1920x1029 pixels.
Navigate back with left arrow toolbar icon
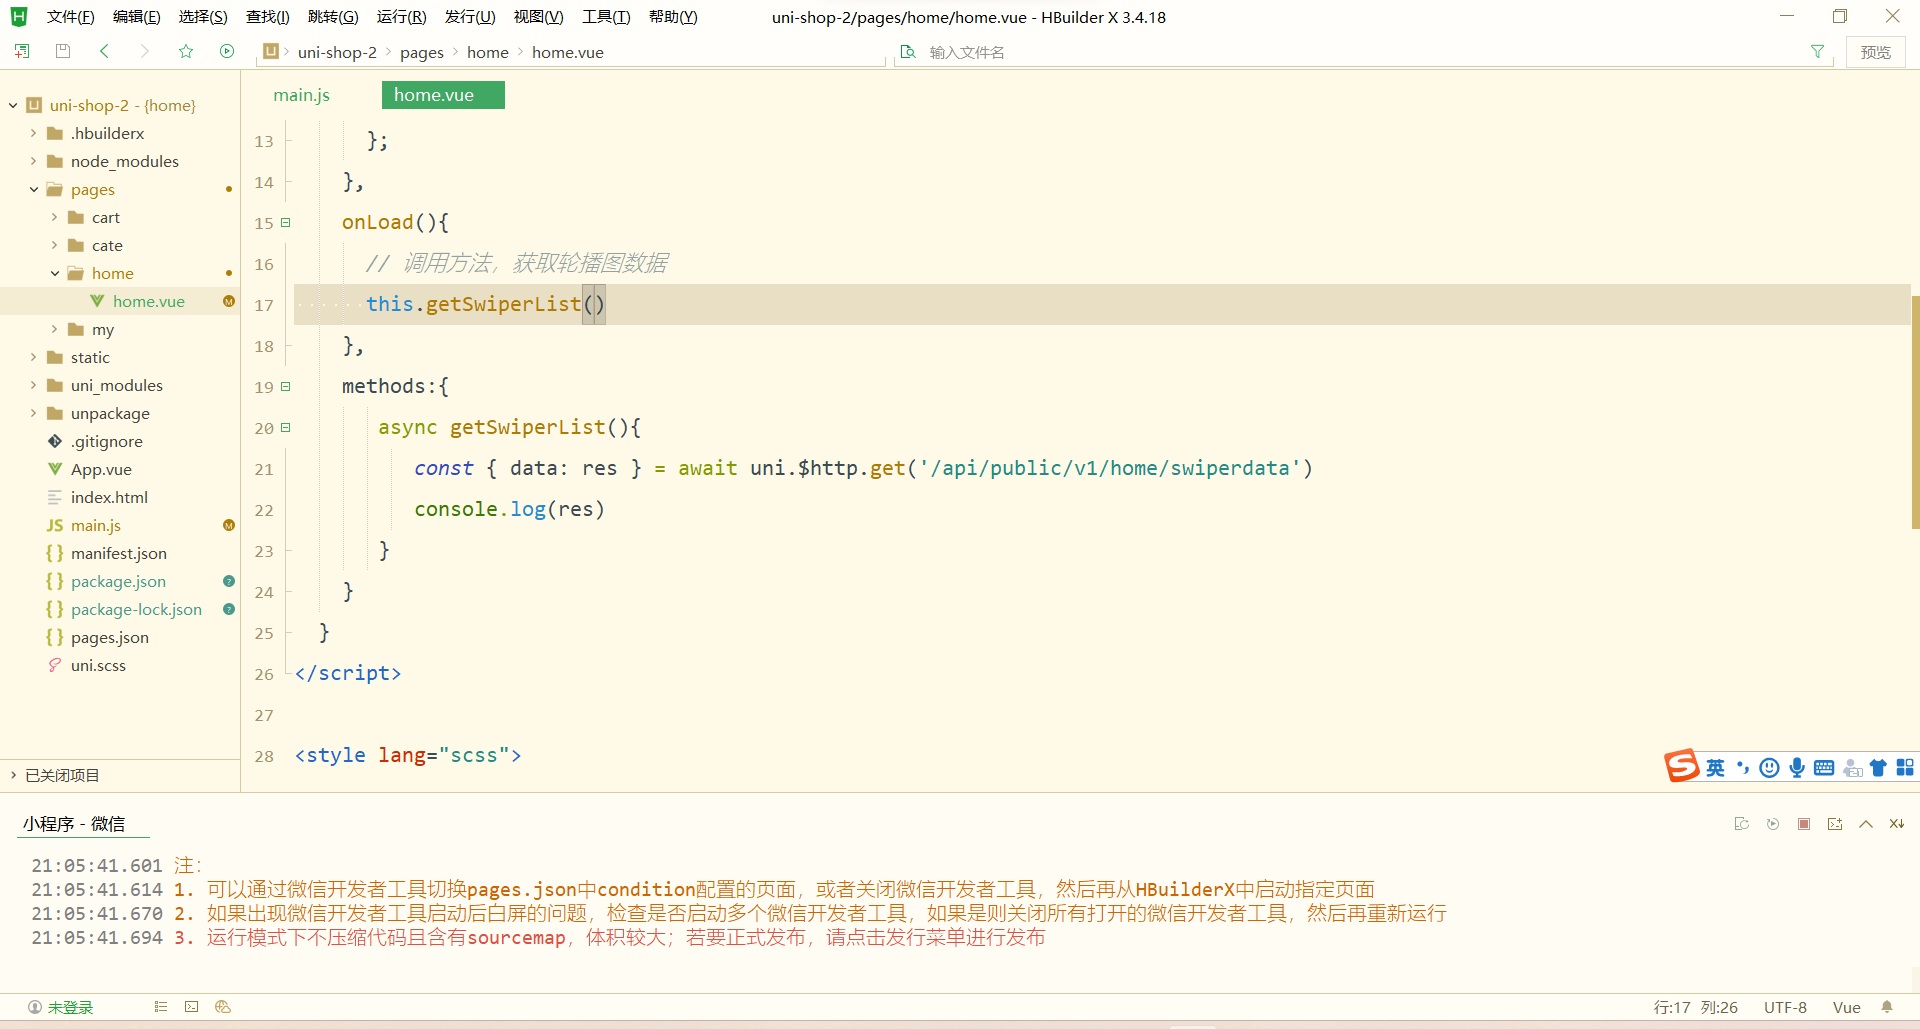(x=104, y=51)
